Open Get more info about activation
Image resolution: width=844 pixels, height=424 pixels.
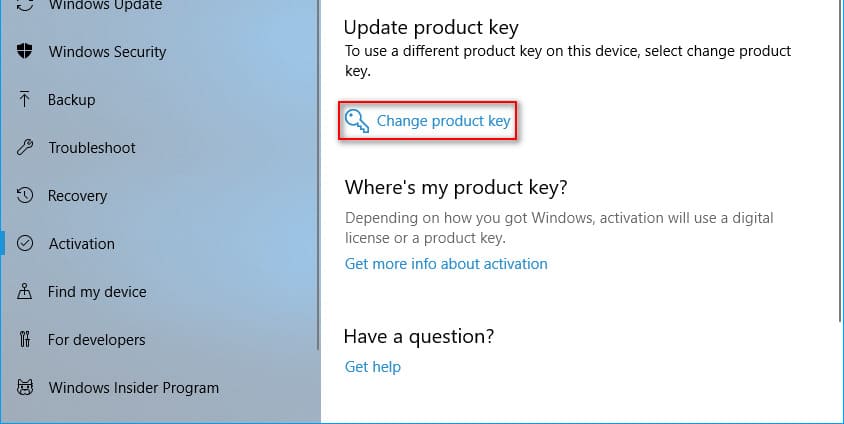point(446,264)
